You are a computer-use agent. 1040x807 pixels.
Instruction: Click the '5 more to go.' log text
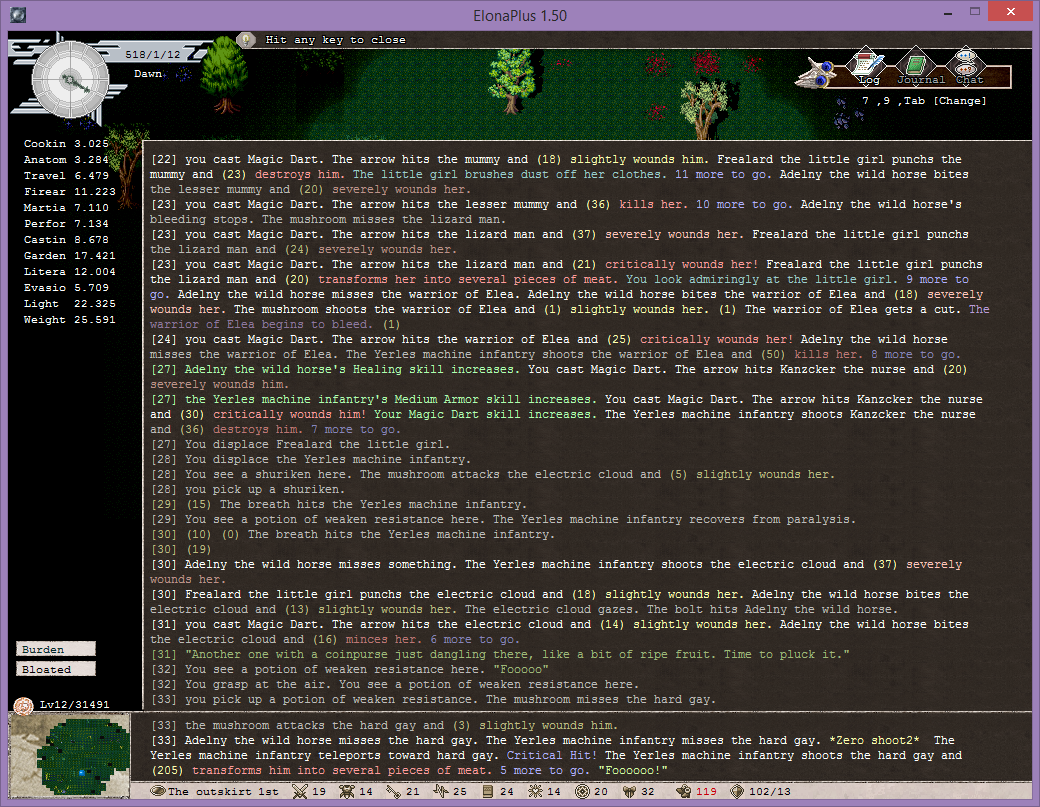pyautogui.click(x=545, y=770)
